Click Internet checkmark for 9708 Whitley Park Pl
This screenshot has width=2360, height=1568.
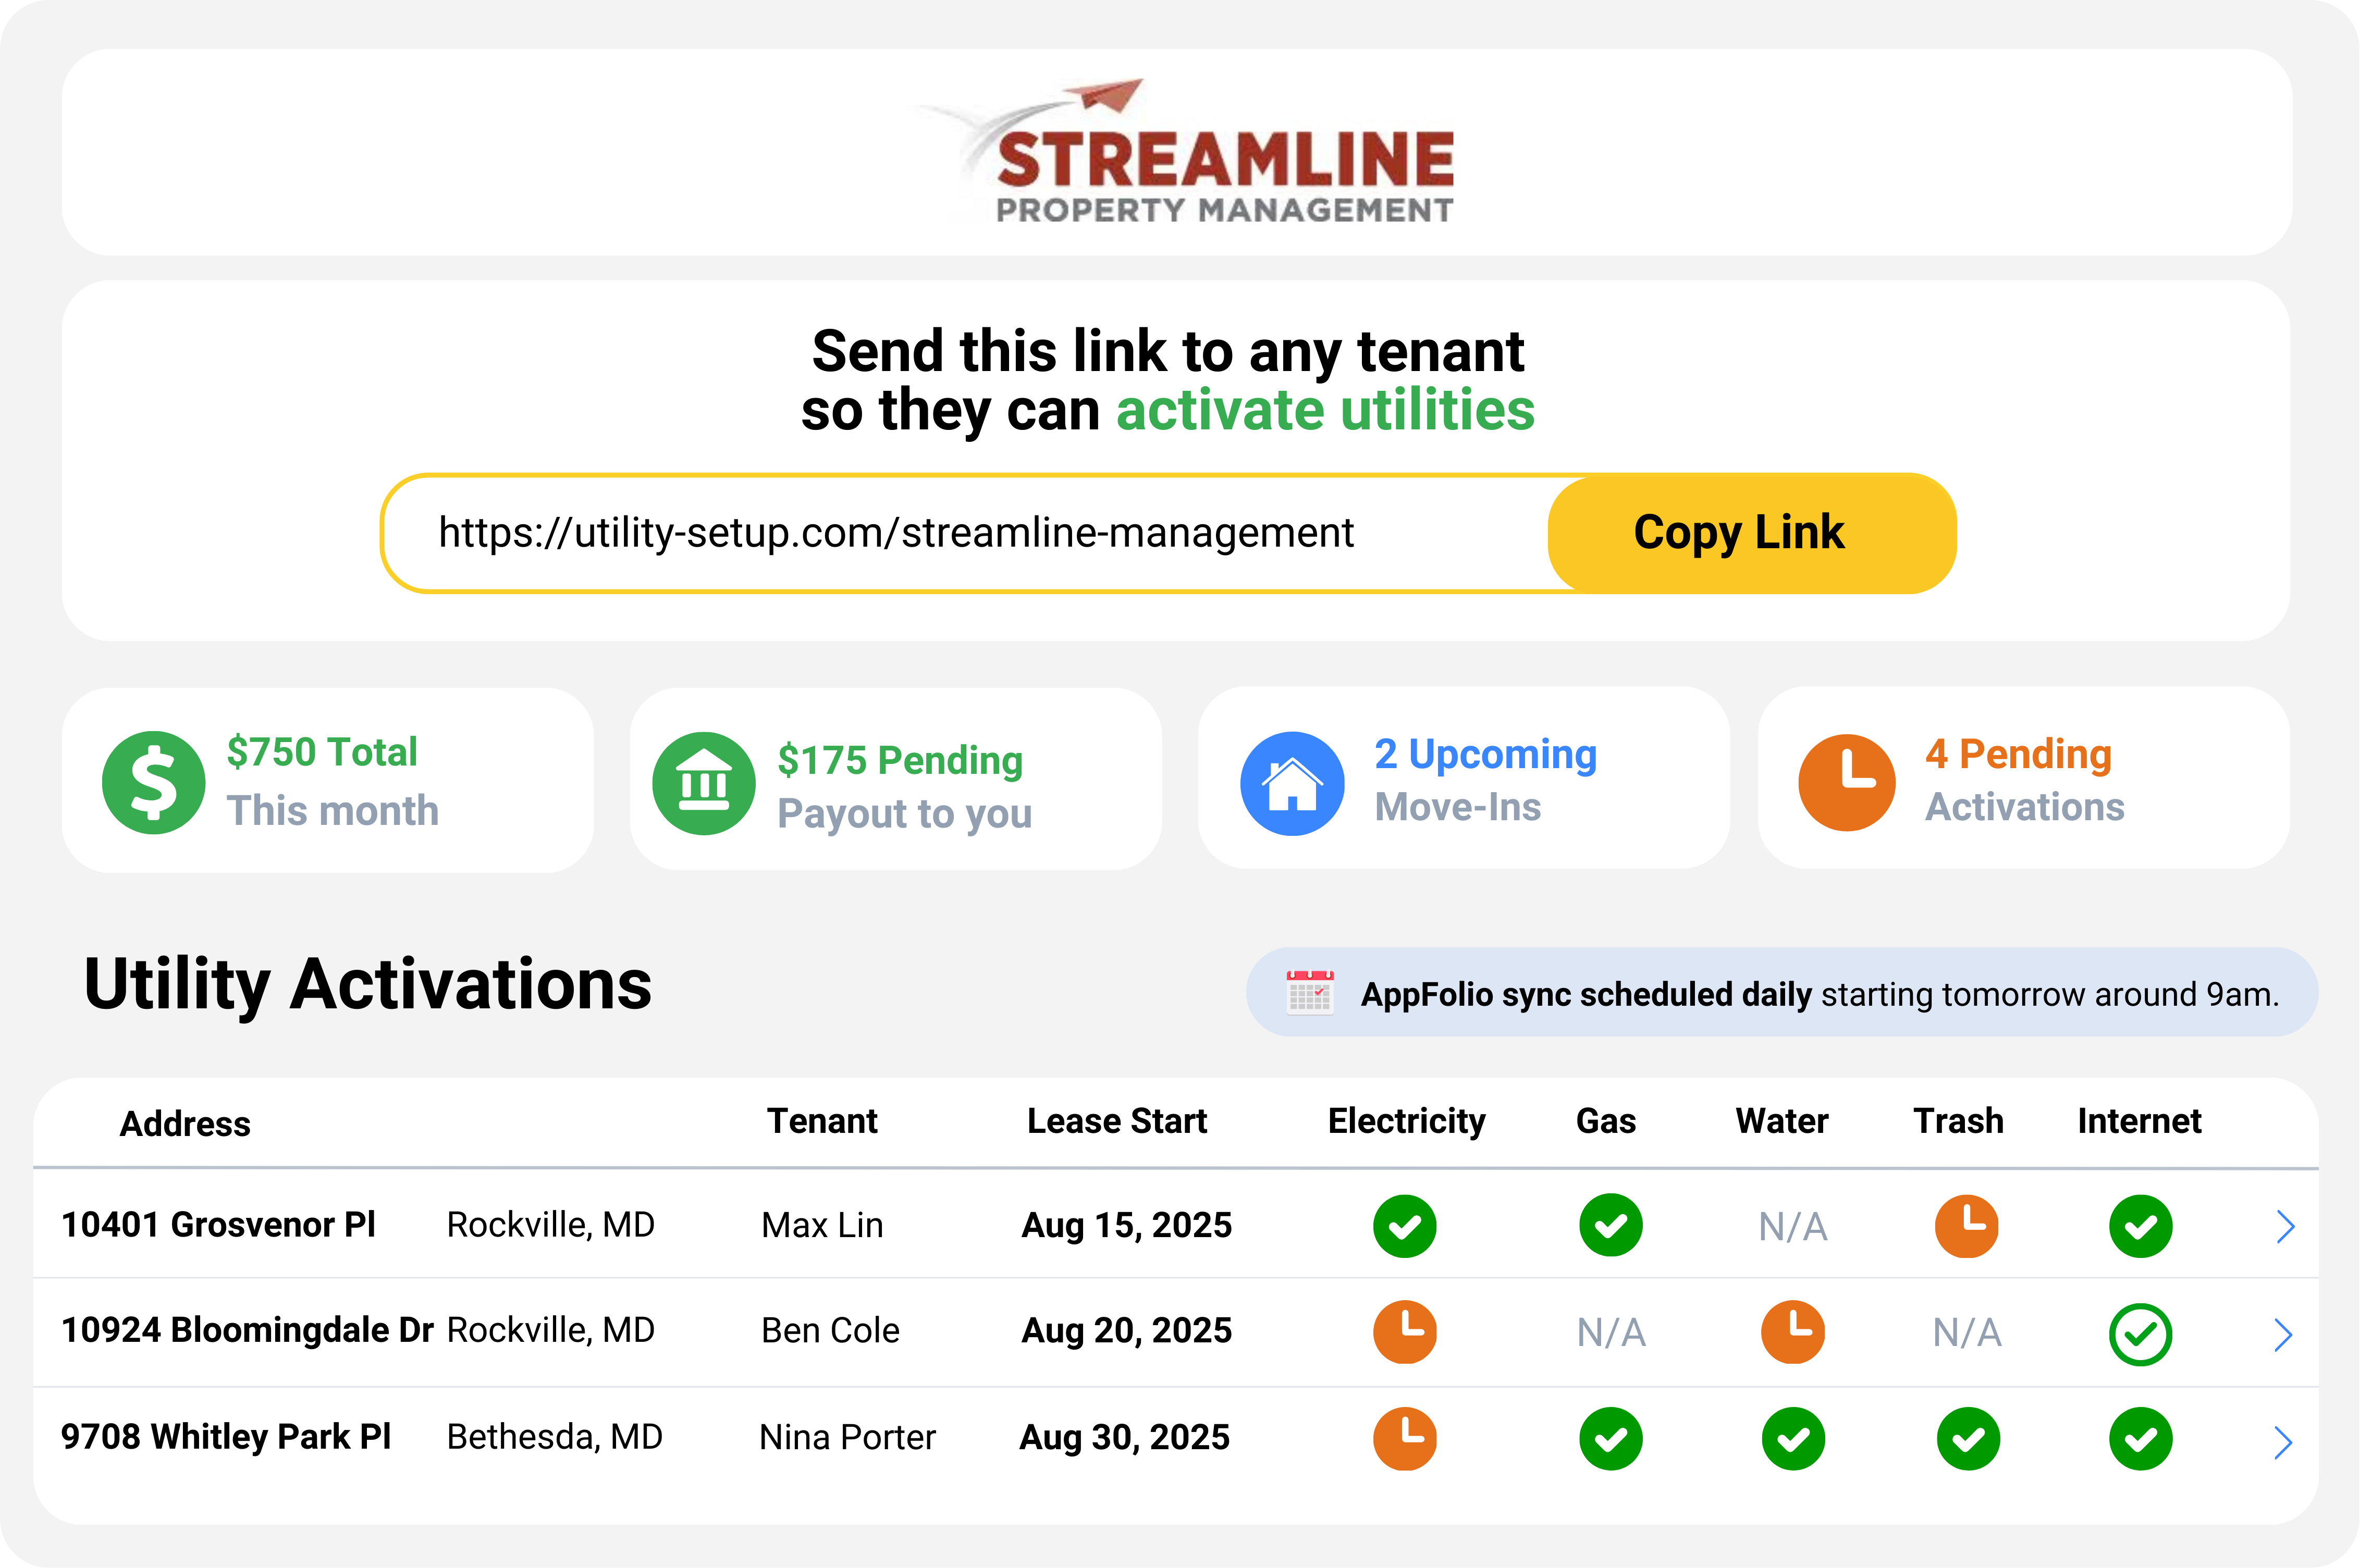tap(2140, 1439)
